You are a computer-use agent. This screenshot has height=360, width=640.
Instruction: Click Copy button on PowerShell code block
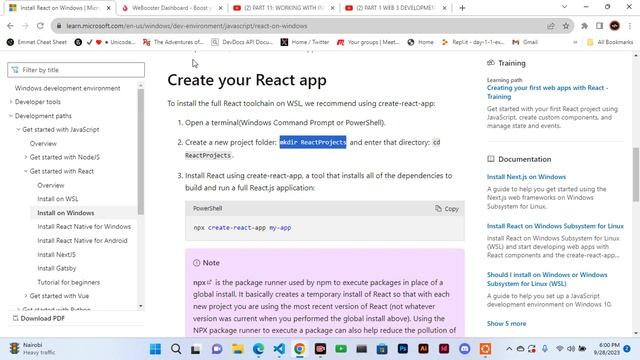tap(447, 209)
